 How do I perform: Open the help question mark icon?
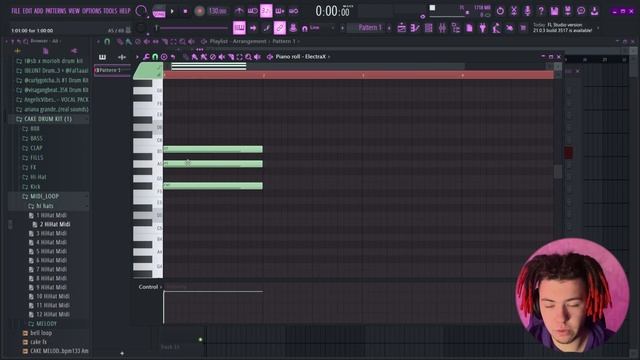(x=541, y=11)
